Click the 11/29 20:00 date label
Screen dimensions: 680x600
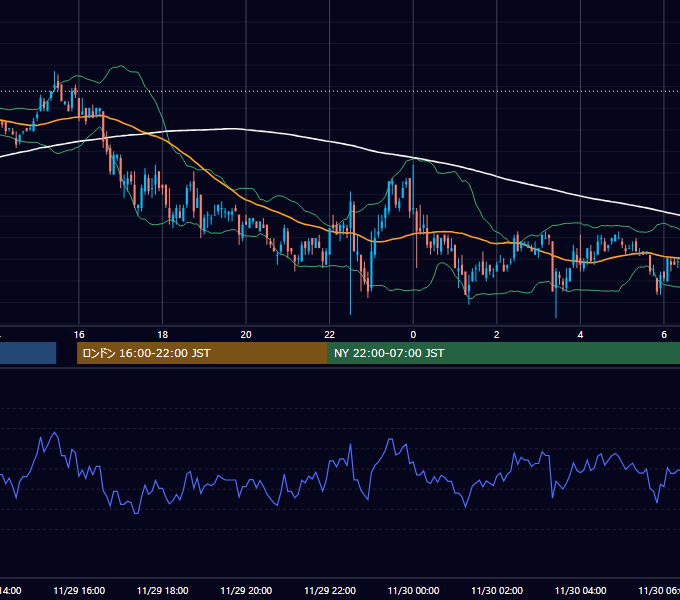tap(246, 590)
